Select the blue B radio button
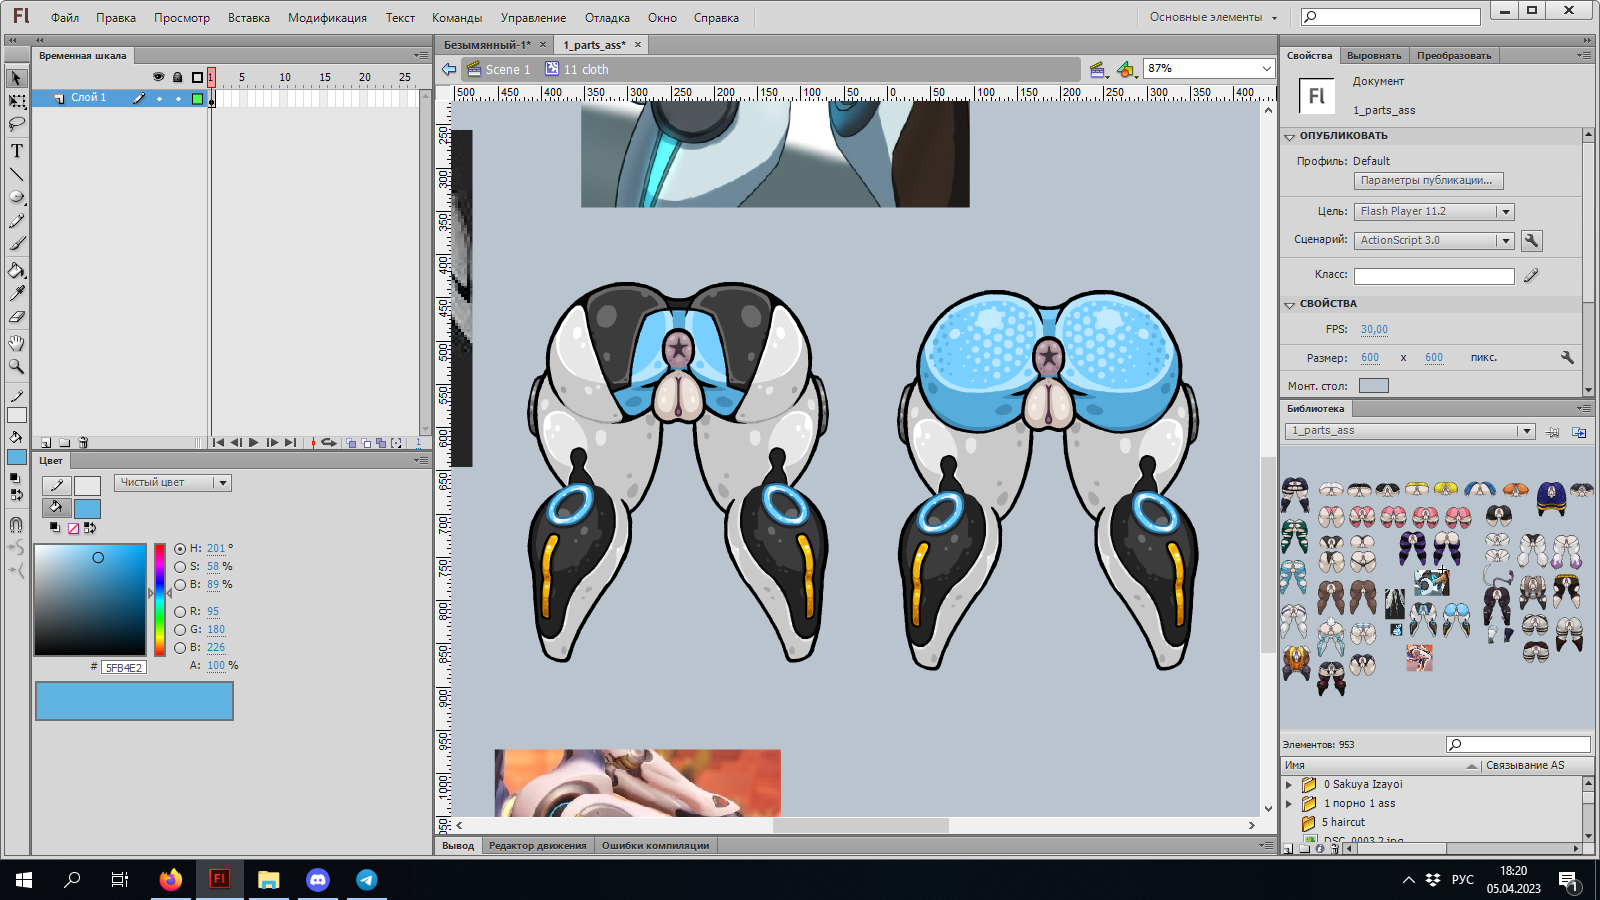The height and width of the screenshot is (900, 1600). click(180, 647)
